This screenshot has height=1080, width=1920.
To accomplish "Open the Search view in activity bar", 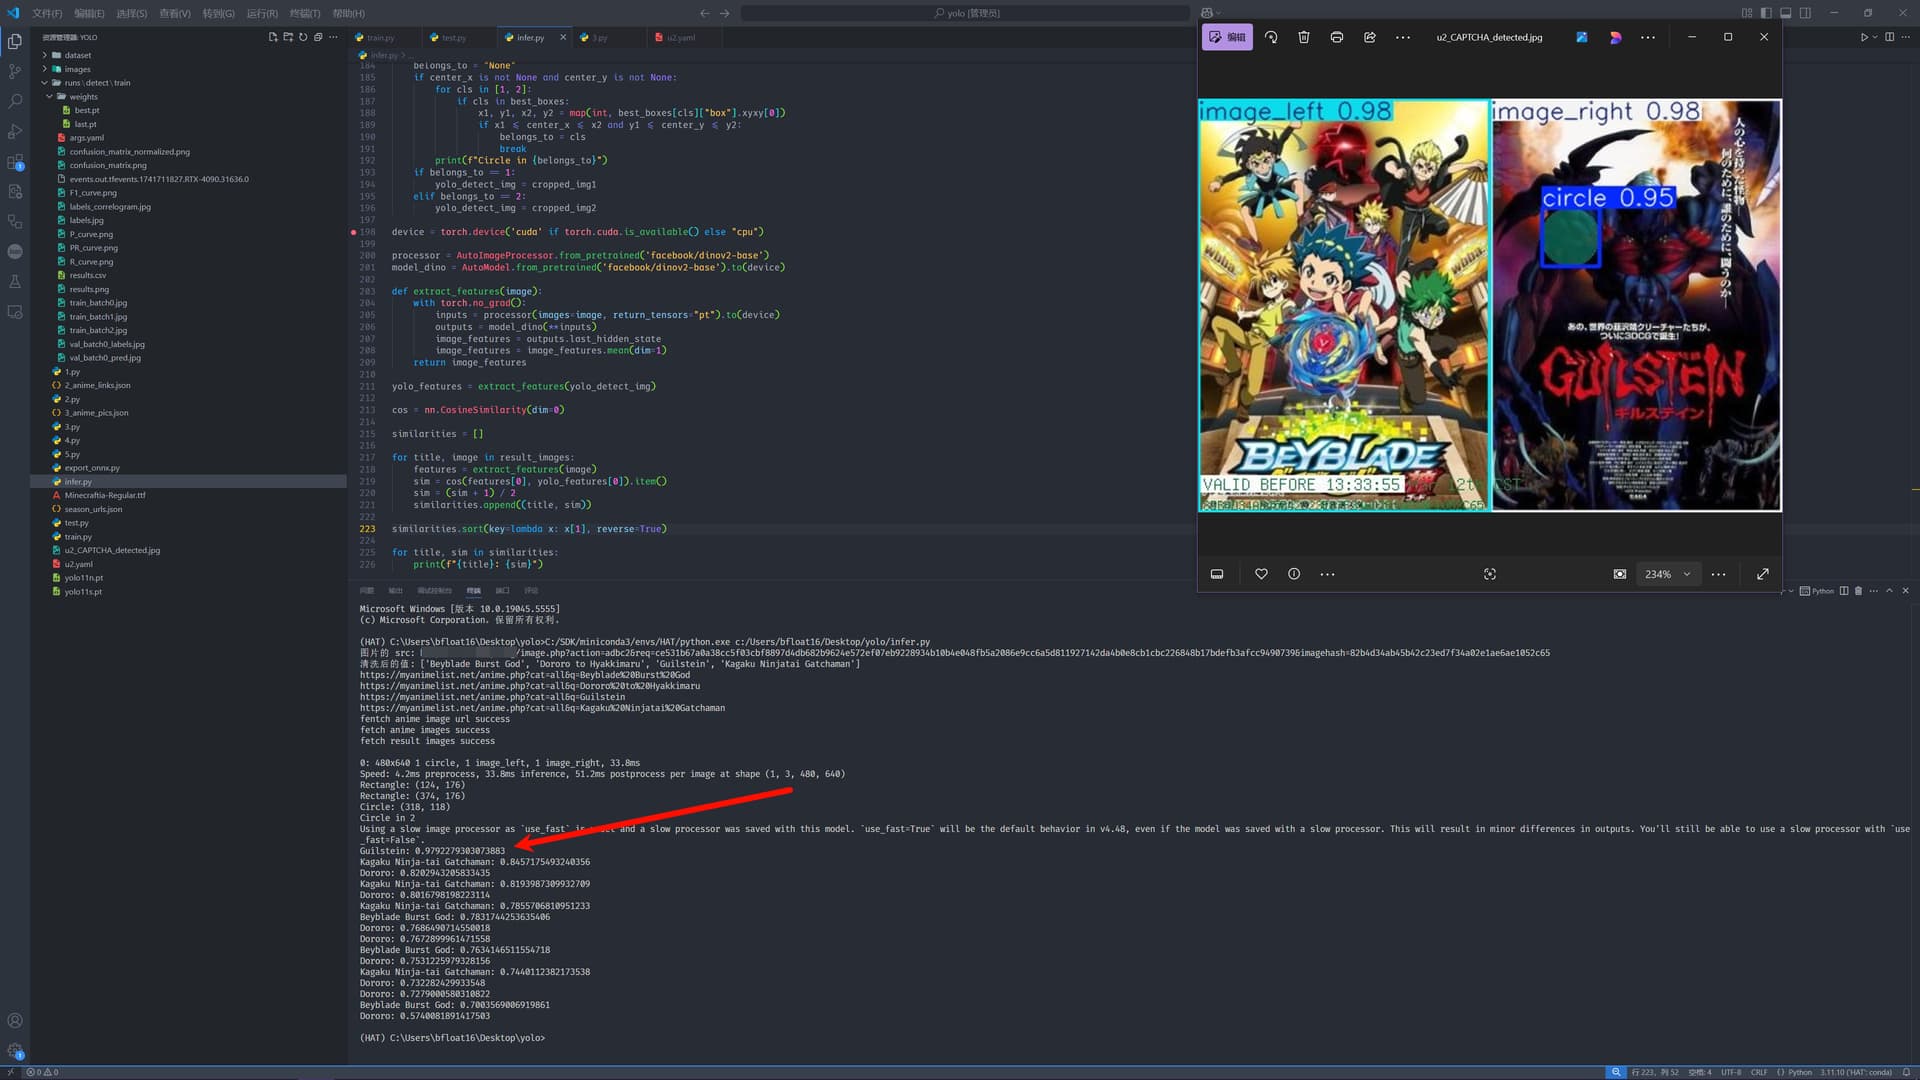I will click(x=15, y=102).
